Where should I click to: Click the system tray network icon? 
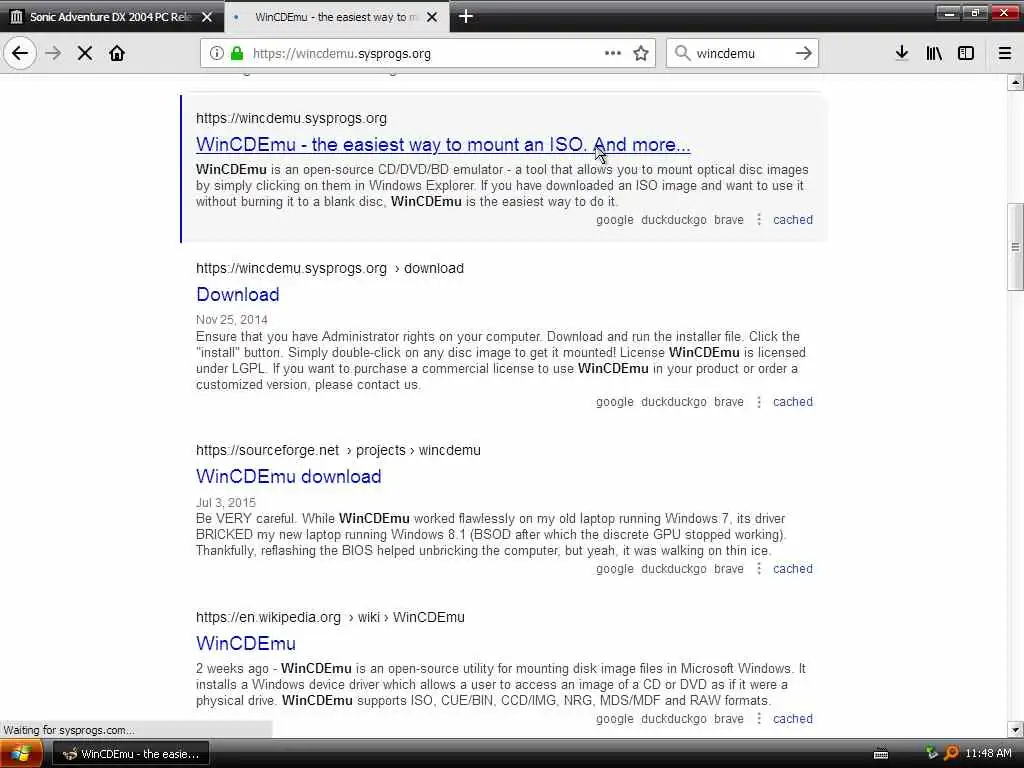point(932,754)
